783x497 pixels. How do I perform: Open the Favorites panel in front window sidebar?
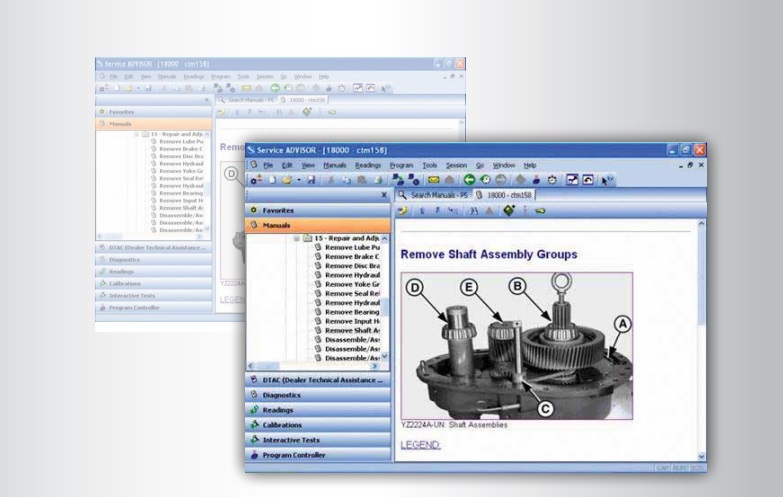(318, 210)
